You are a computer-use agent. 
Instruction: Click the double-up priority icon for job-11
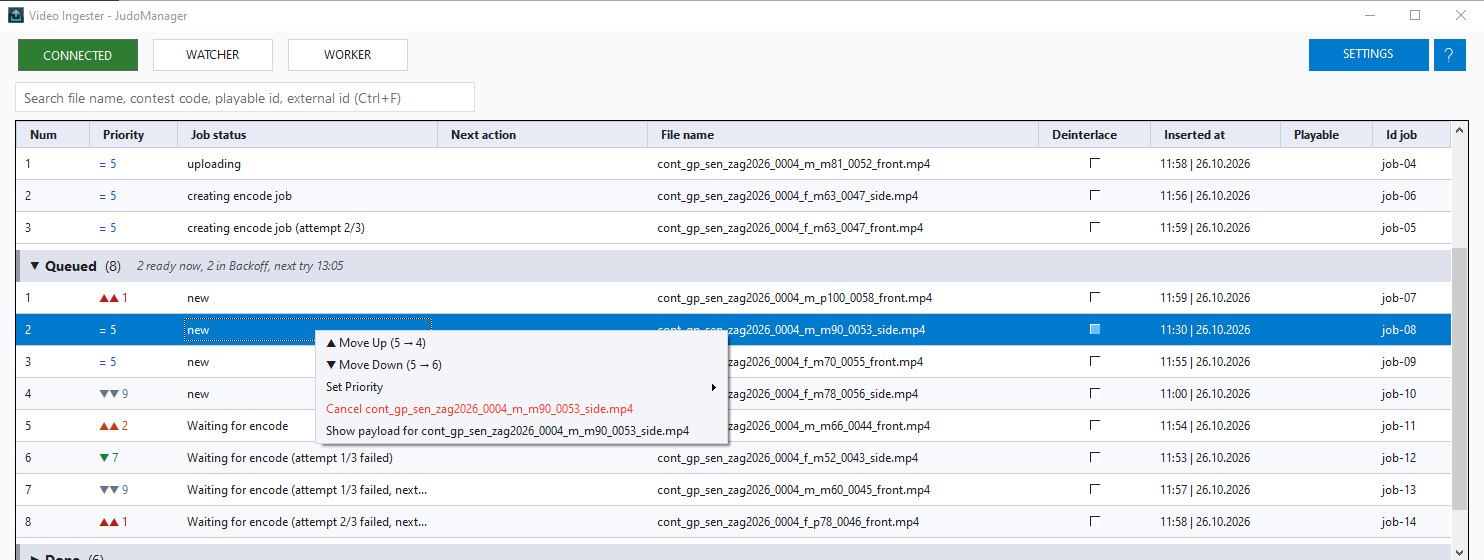point(109,426)
